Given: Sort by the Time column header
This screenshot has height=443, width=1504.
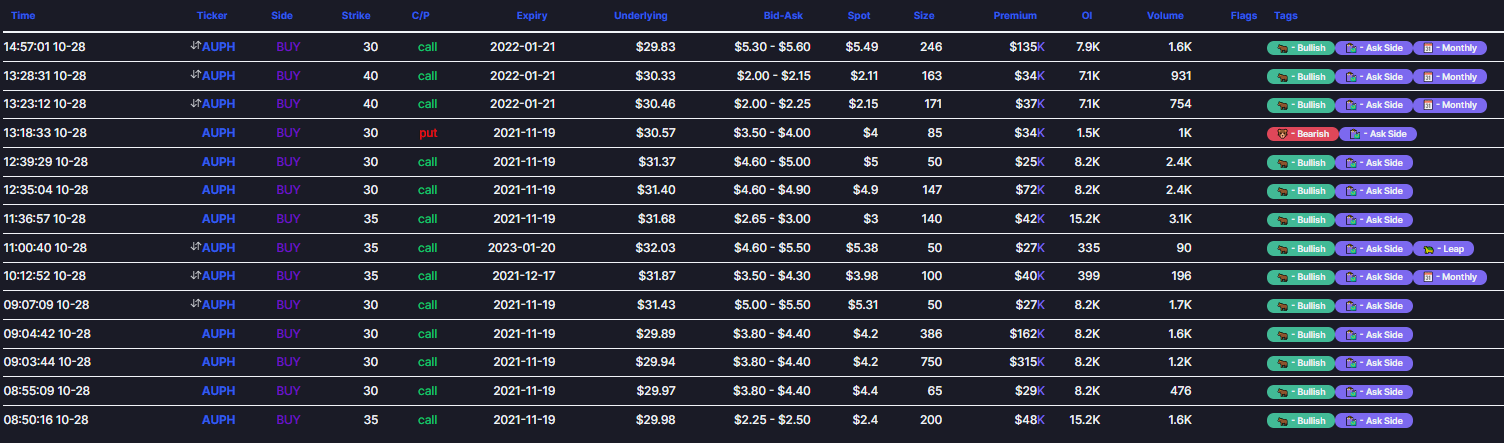Looking at the screenshot, I should (x=23, y=16).
